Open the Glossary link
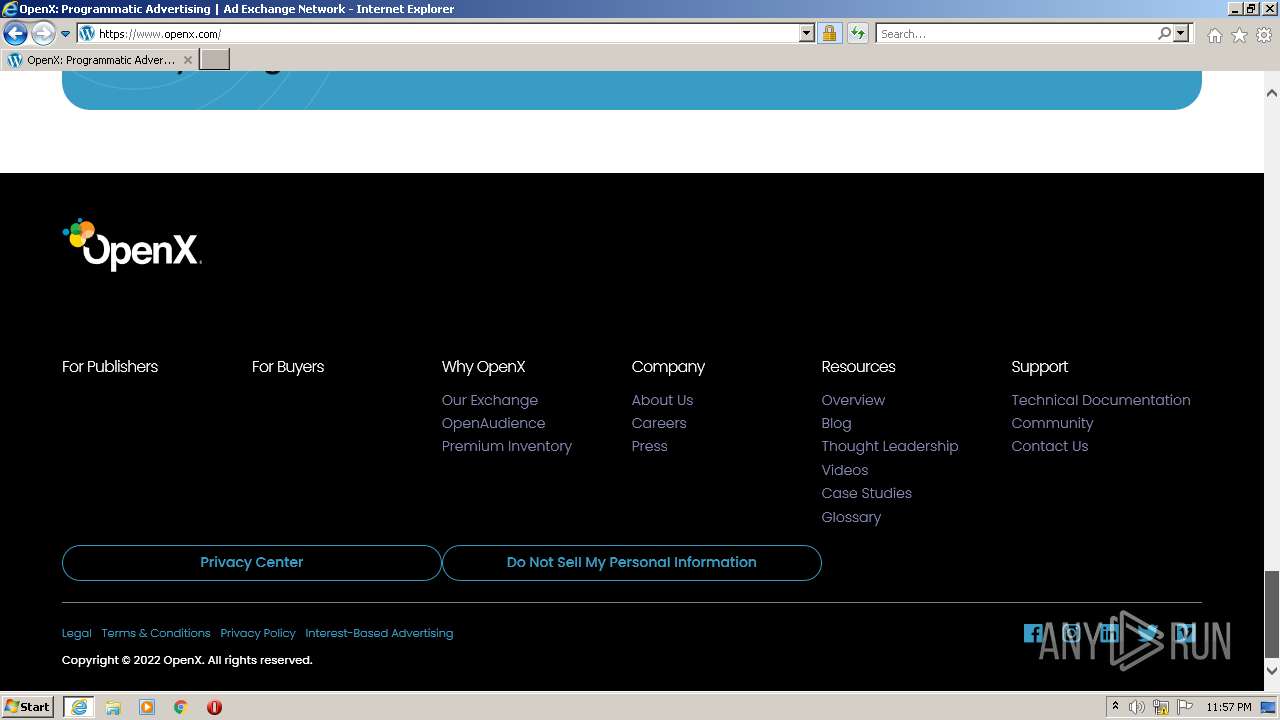Viewport: 1280px width, 720px height. click(851, 517)
